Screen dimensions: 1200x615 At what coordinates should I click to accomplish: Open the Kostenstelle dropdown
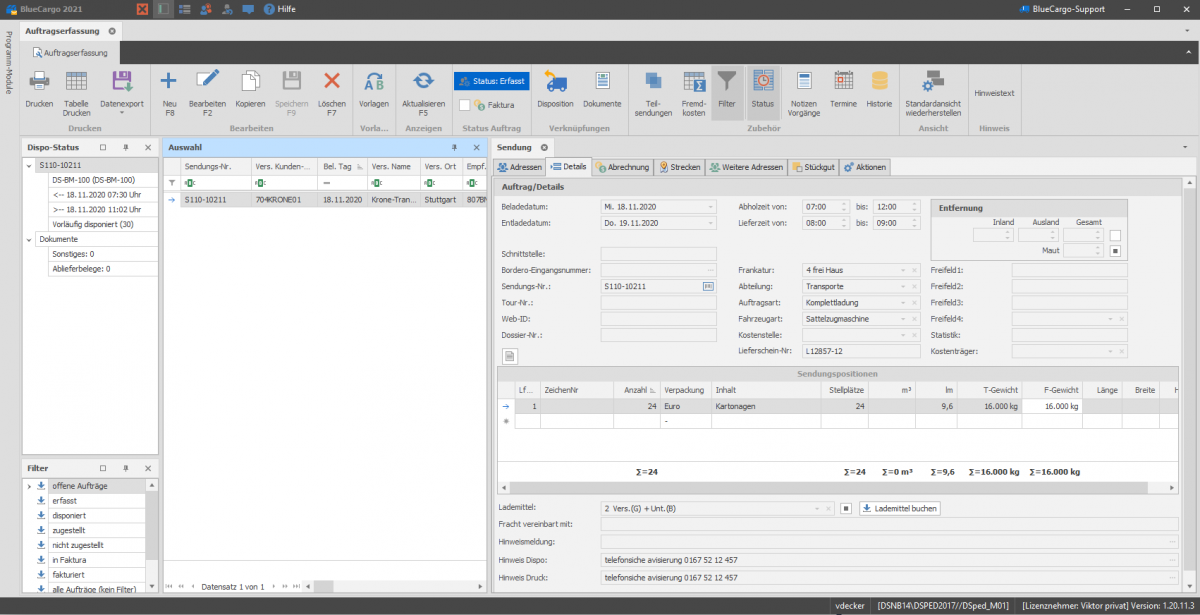coord(902,334)
